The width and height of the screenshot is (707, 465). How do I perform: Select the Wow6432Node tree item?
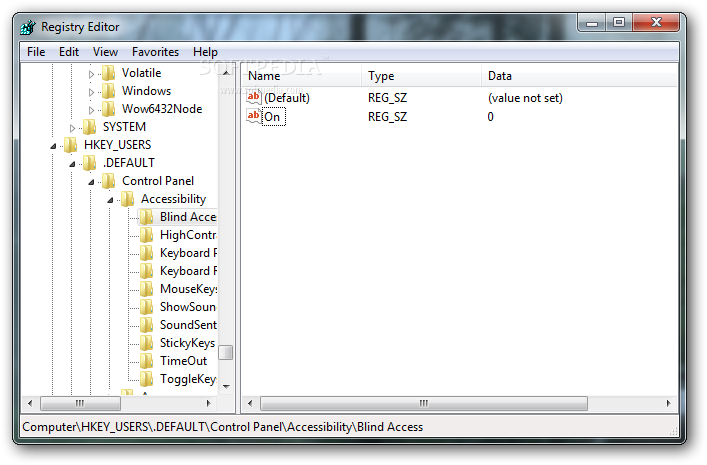[x=162, y=109]
